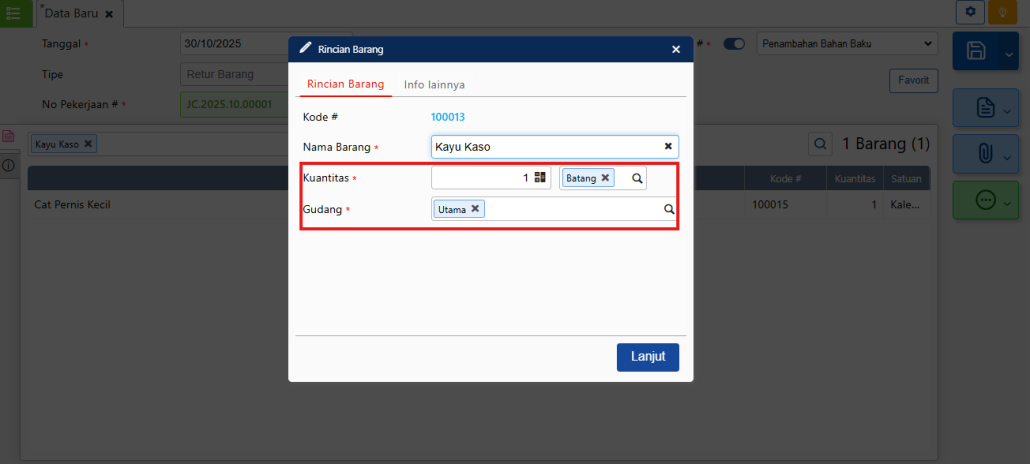
Task: Select the Rincian Barang tab
Action: 345,85
